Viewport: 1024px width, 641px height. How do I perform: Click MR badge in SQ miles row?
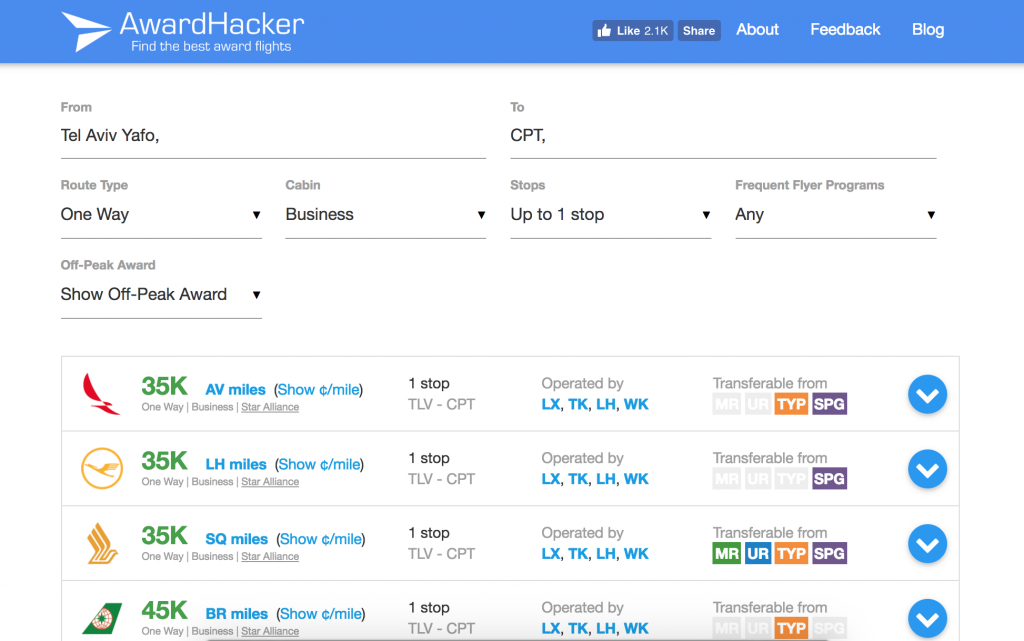pyautogui.click(x=726, y=554)
